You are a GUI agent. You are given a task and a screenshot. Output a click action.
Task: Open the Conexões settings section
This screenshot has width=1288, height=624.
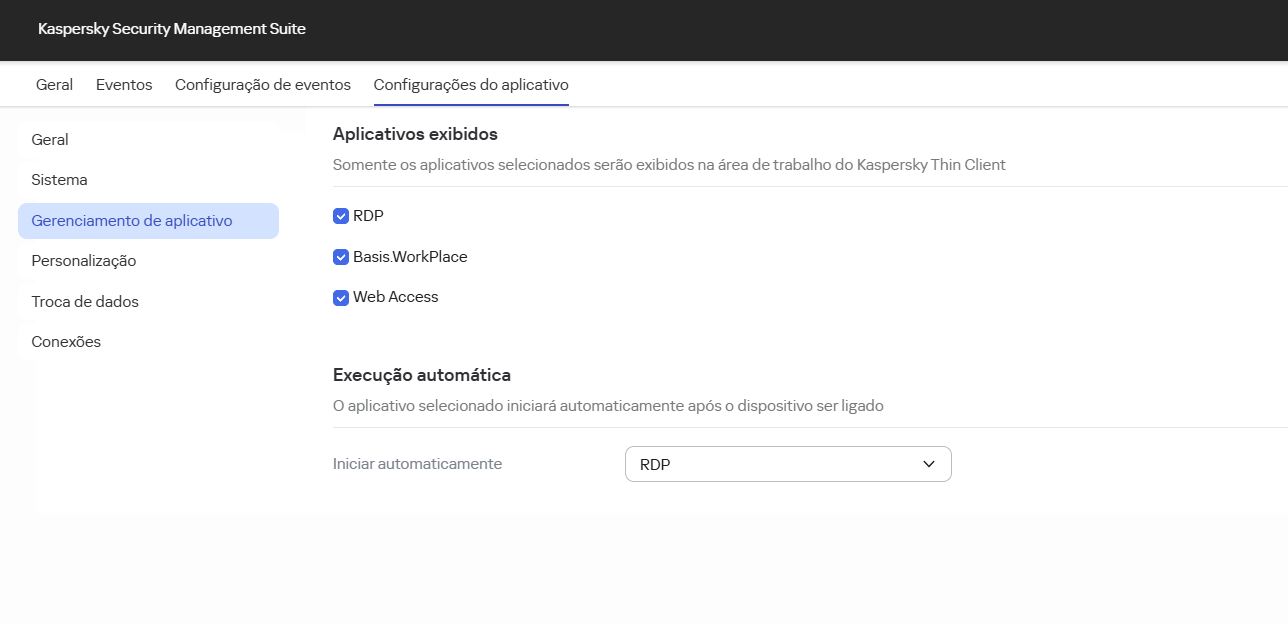tap(65, 341)
